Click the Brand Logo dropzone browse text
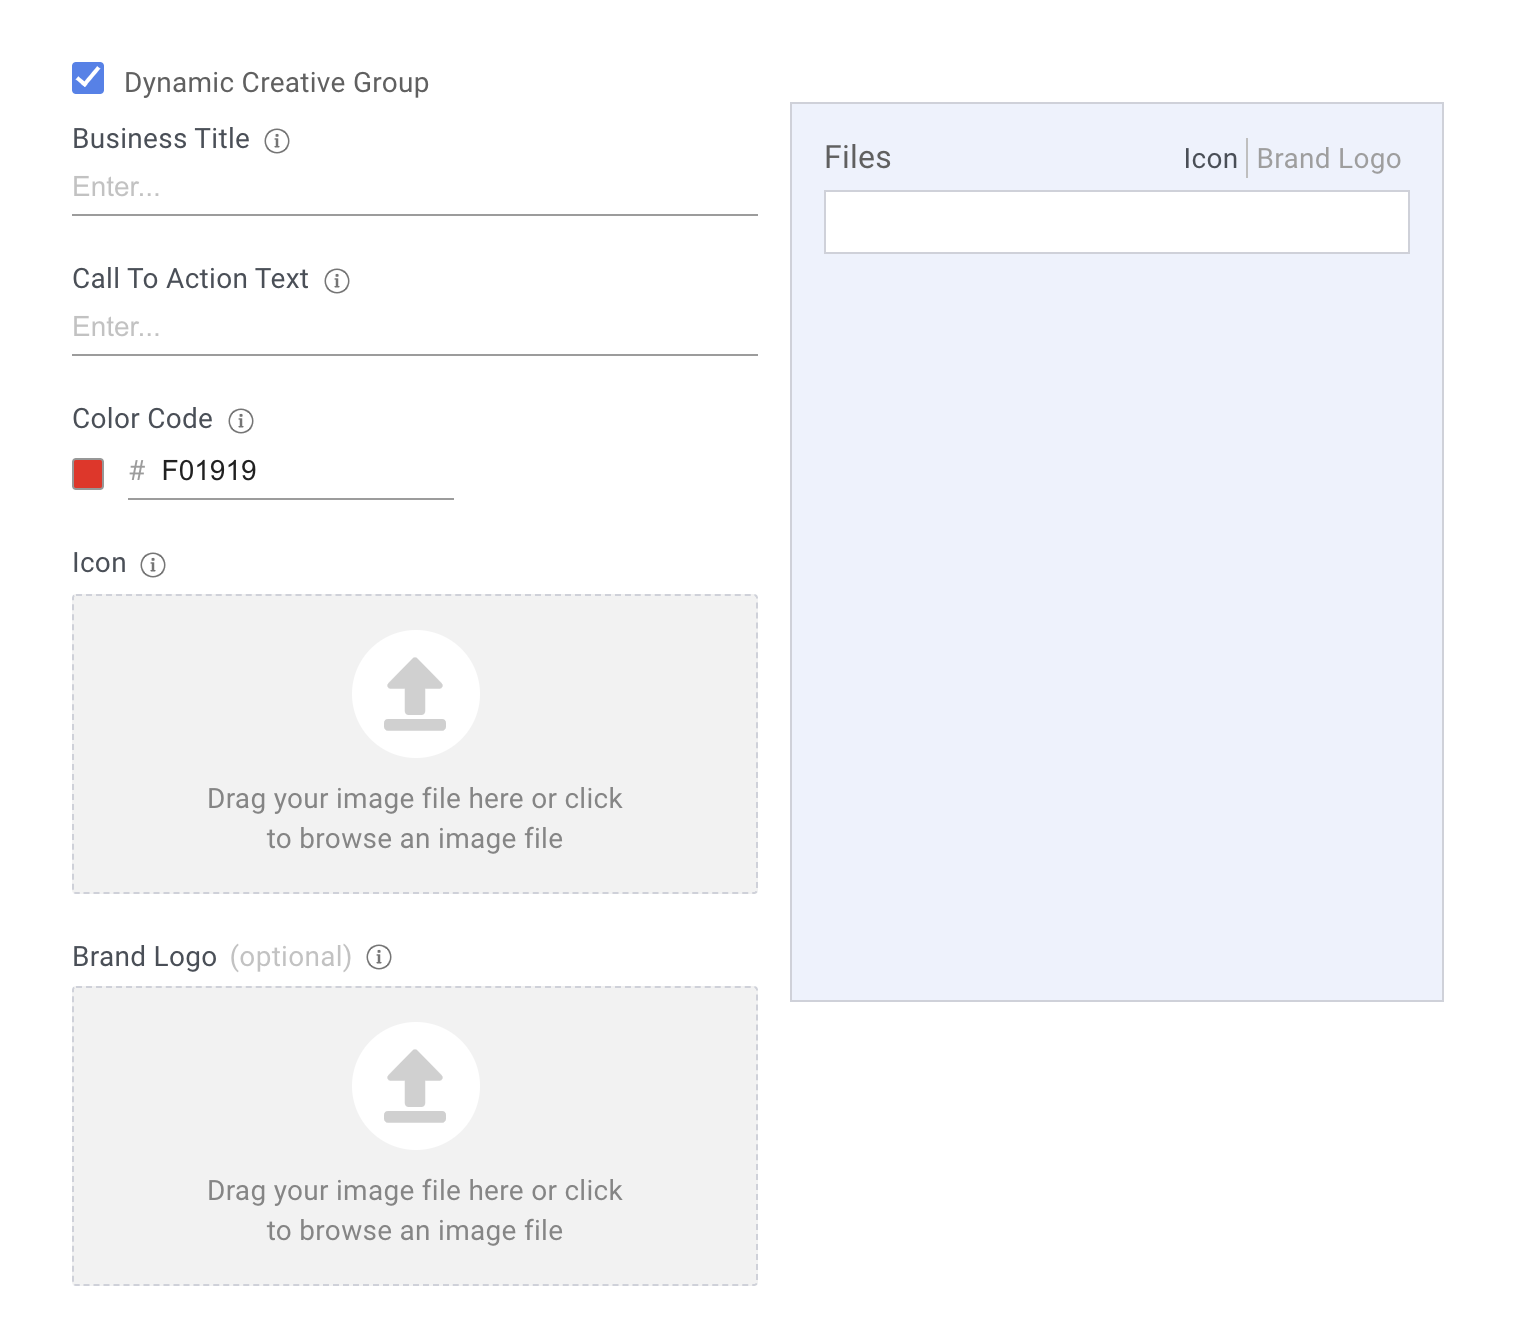This screenshot has height=1330, width=1526. (x=414, y=1210)
